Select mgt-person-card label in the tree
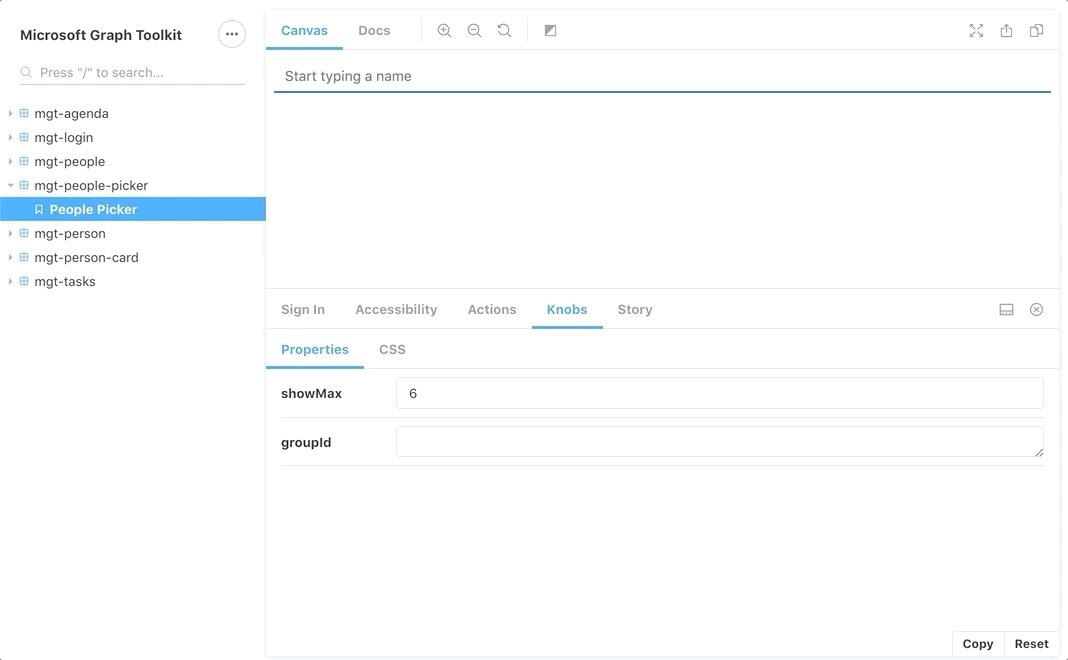Image resolution: width=1068 pixels, height=660 pixels. (x=87, y=257)
